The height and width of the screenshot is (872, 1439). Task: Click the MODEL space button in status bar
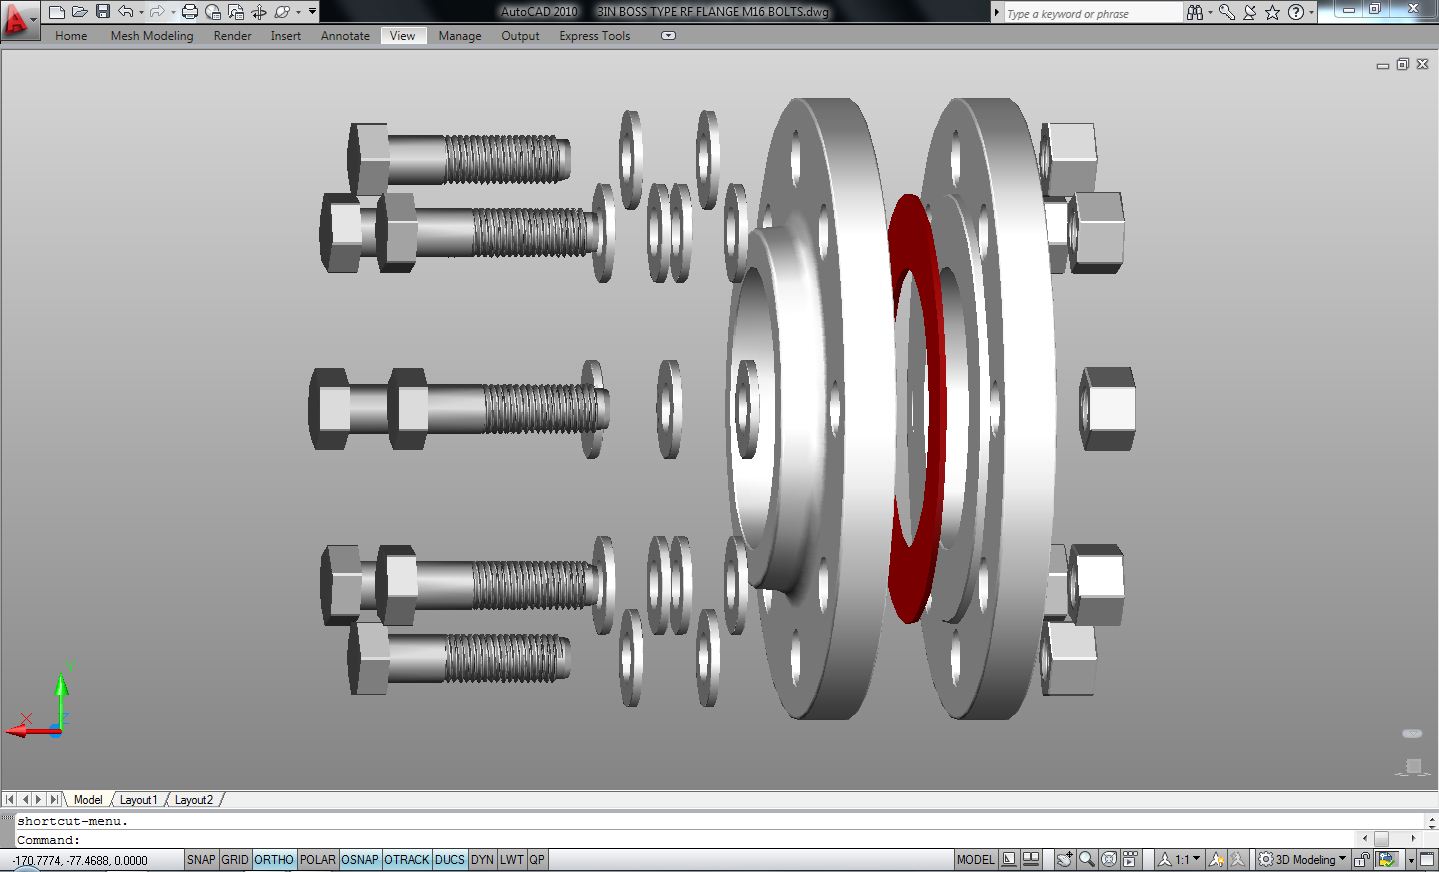coord(976,859)
